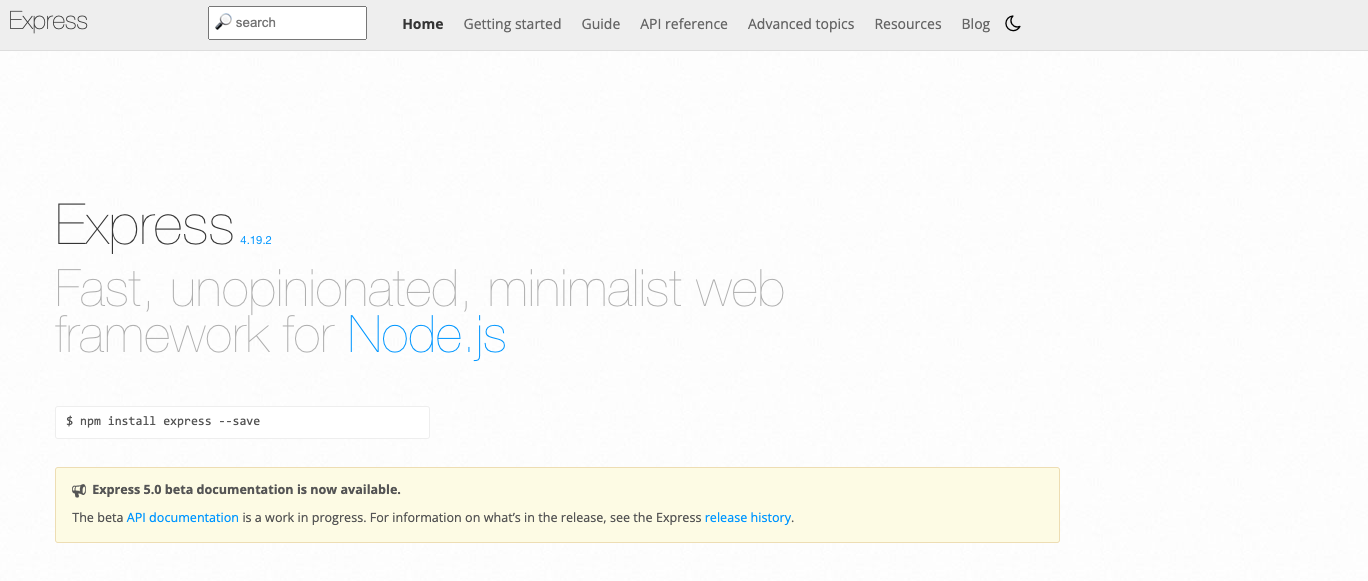Focus the search input field

(287, 23)
